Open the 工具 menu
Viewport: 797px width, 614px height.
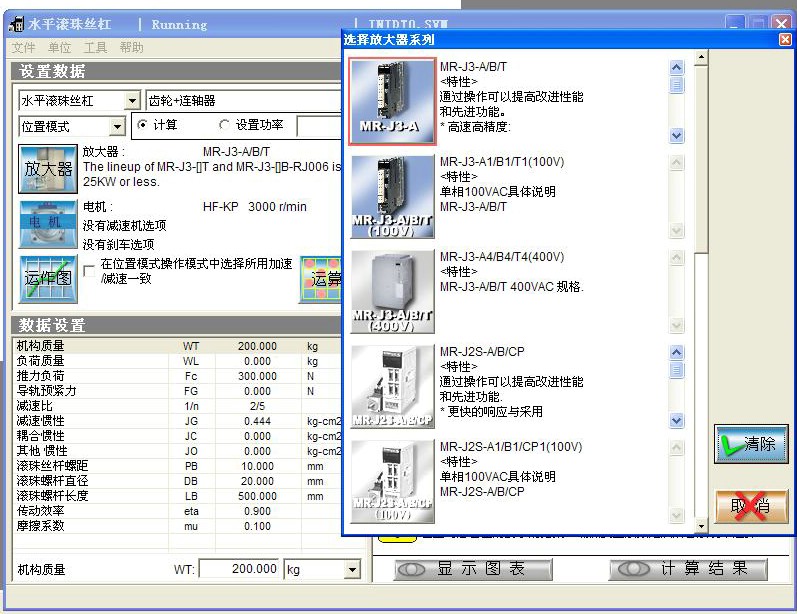95,48
